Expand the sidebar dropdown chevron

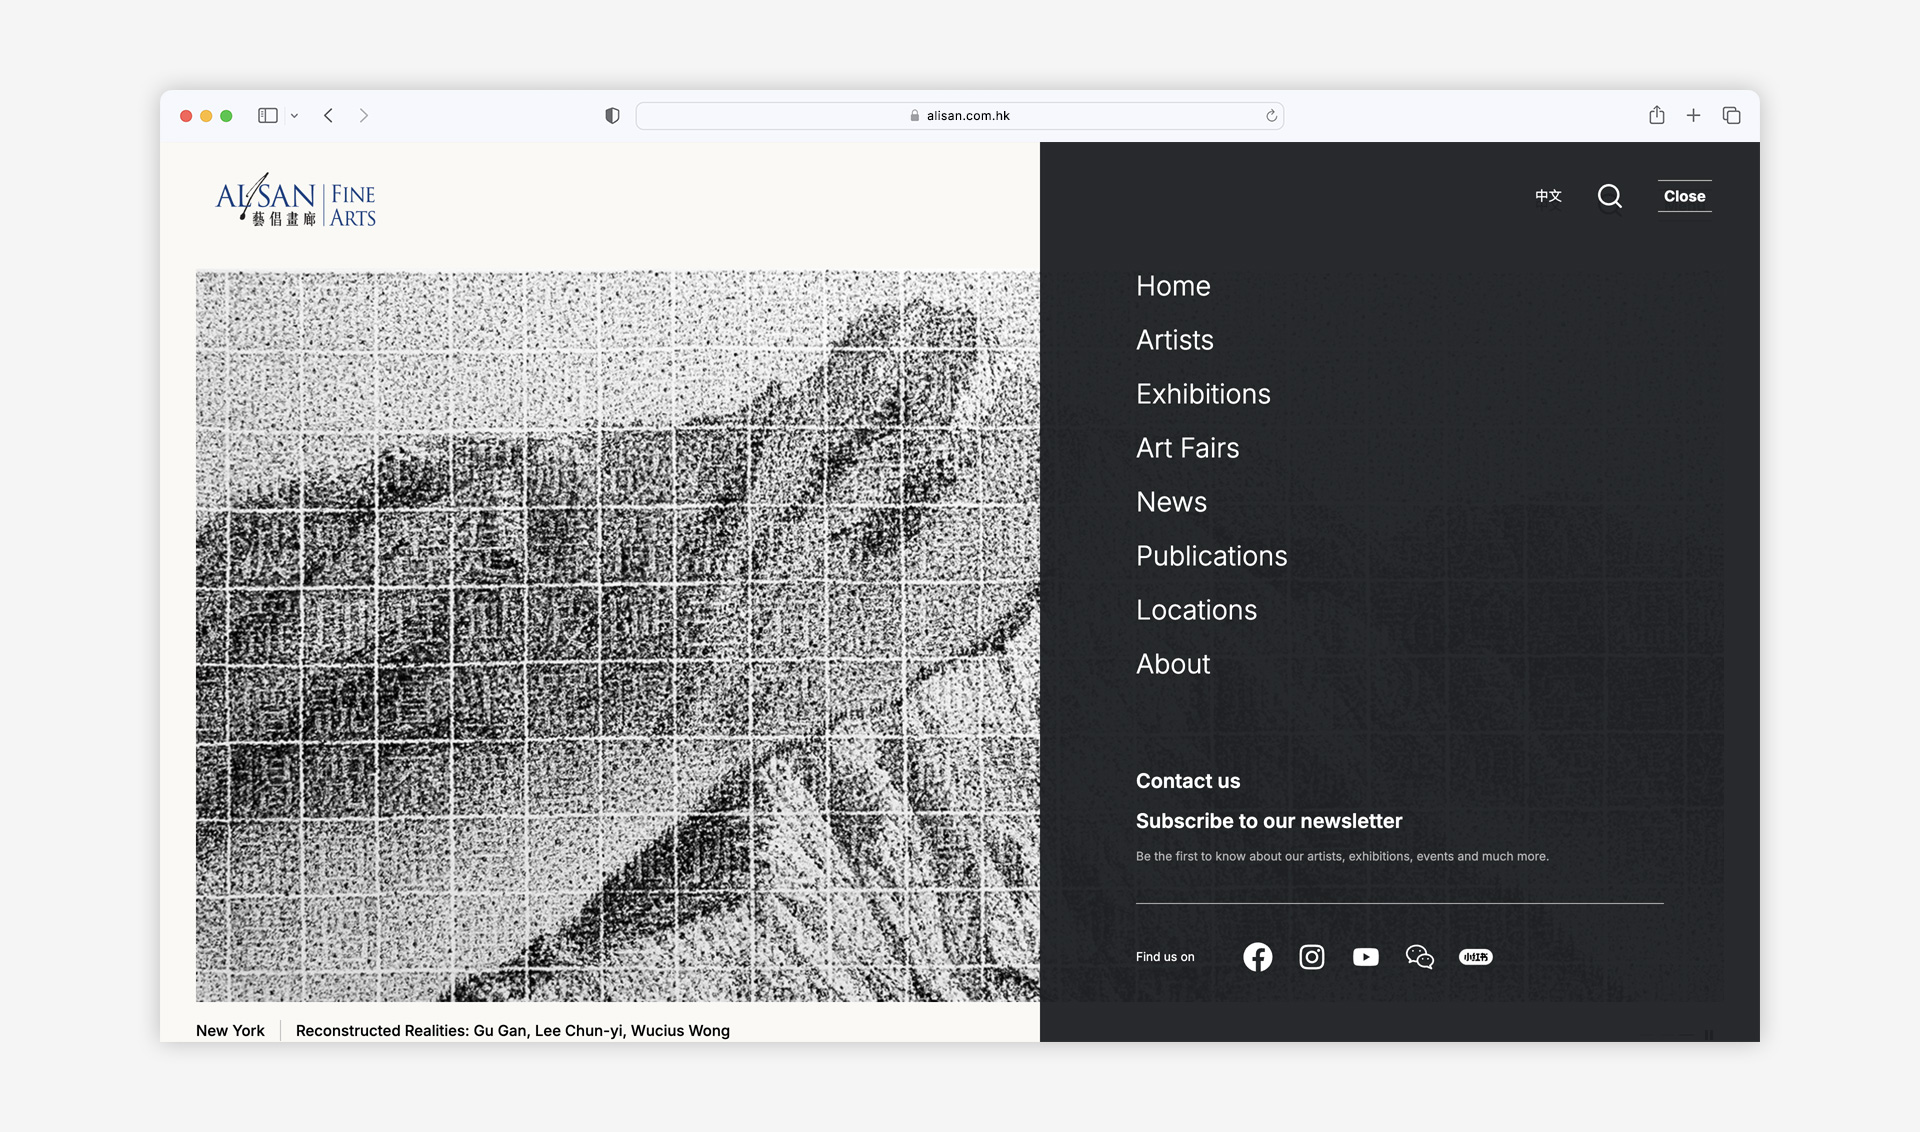click(x=294, y=116)
